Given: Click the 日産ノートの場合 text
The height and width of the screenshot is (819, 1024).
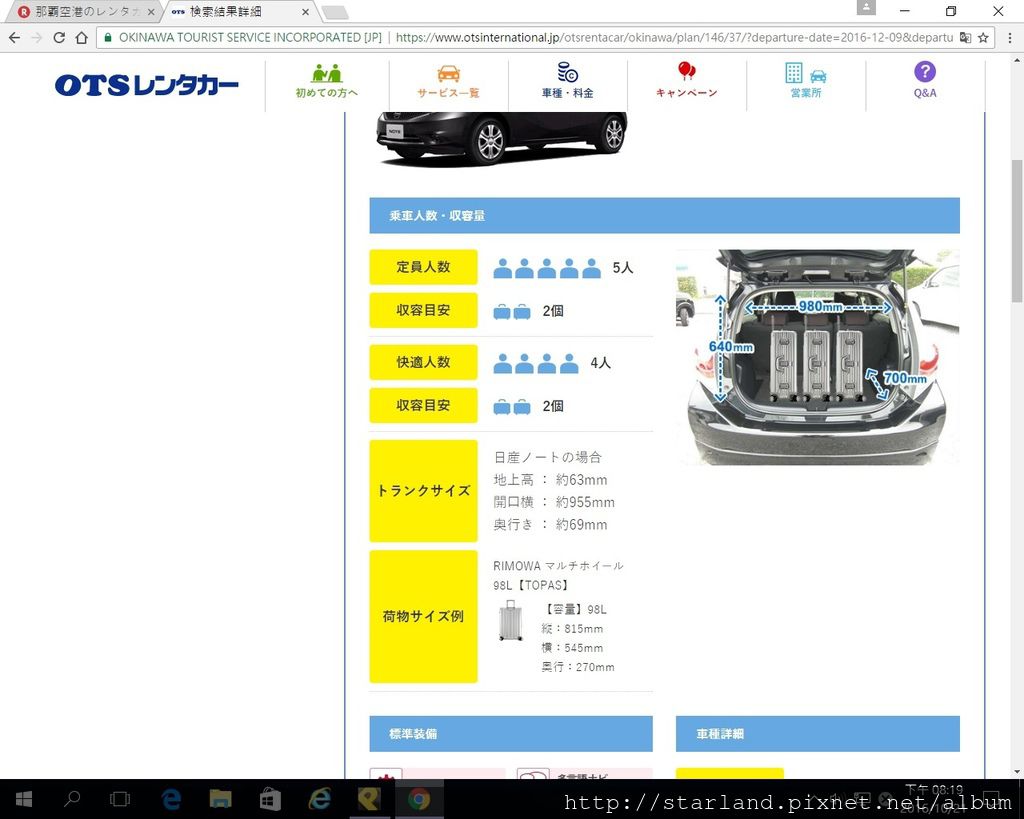Looking at the screenshot, I should 547,457.
